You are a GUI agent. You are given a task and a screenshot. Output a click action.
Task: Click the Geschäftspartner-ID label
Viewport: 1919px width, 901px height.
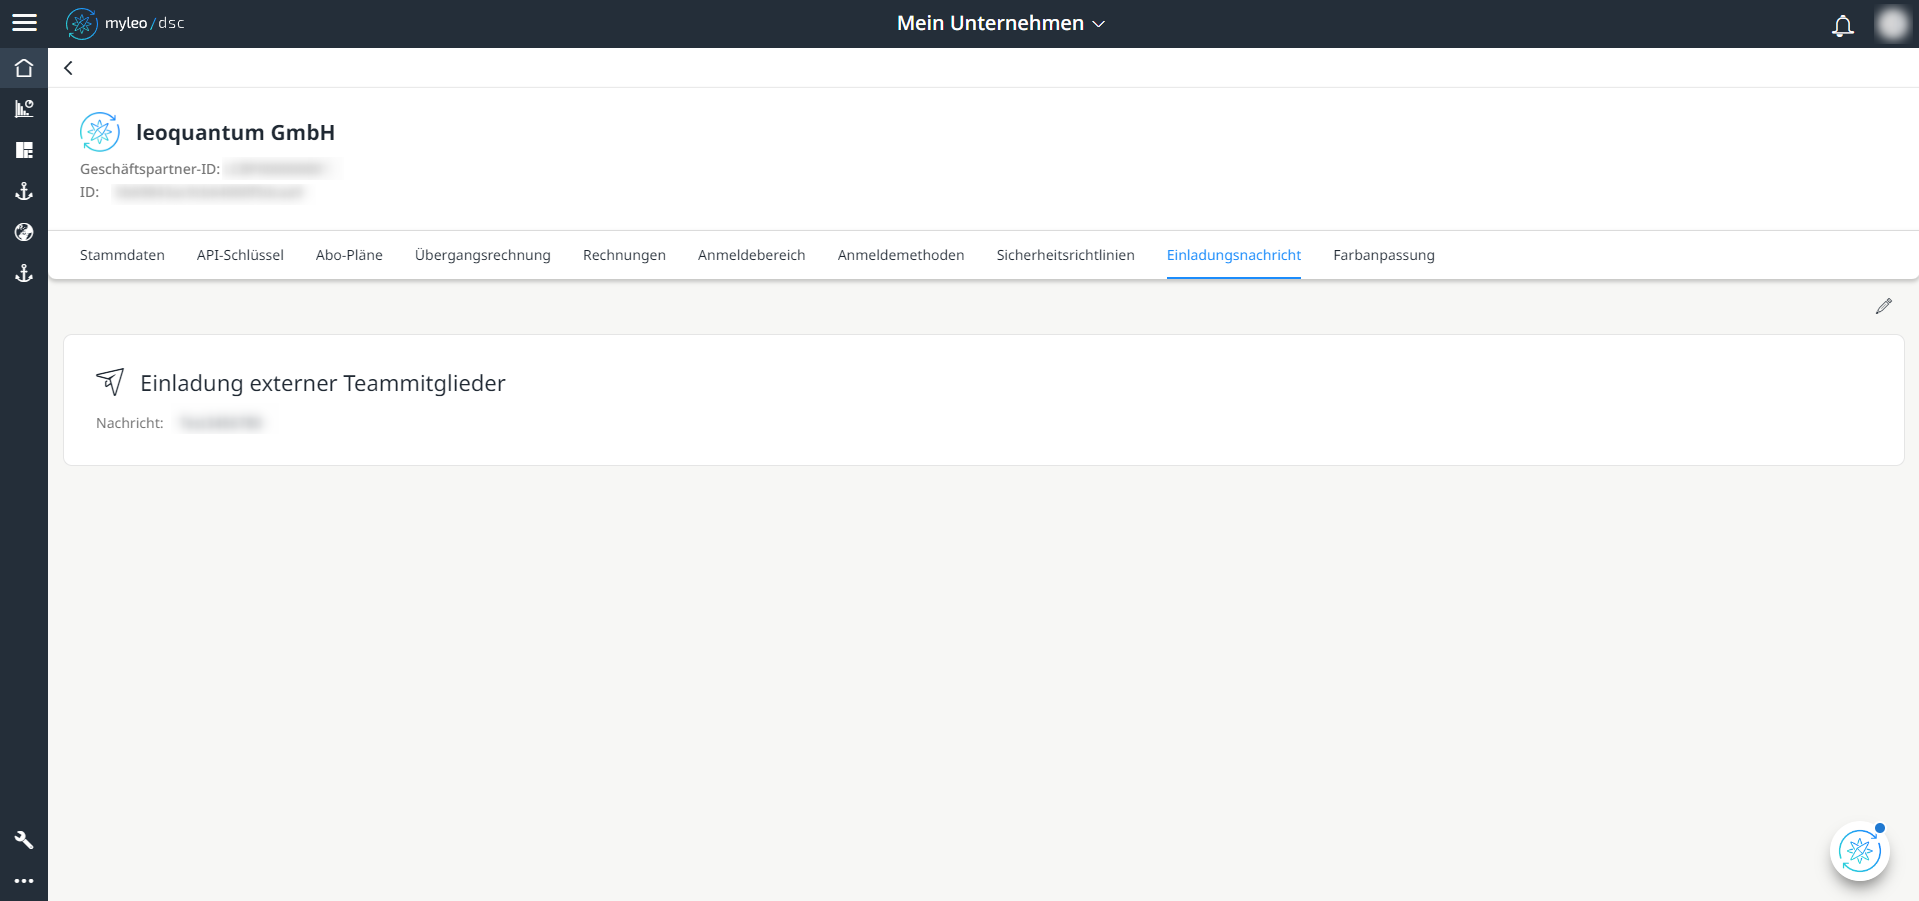[150, 169]
